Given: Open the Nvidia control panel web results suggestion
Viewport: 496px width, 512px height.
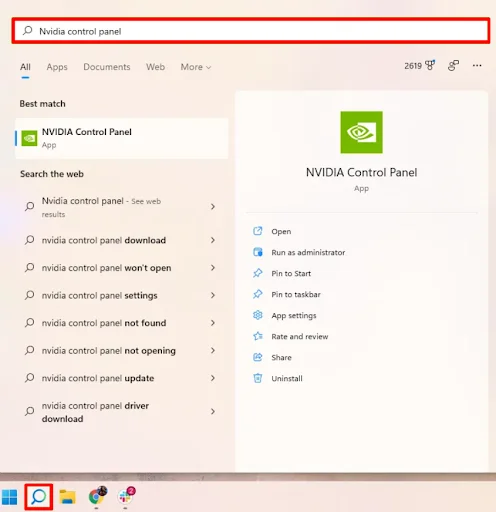Looking at the screenshot, I should point(122,207).
